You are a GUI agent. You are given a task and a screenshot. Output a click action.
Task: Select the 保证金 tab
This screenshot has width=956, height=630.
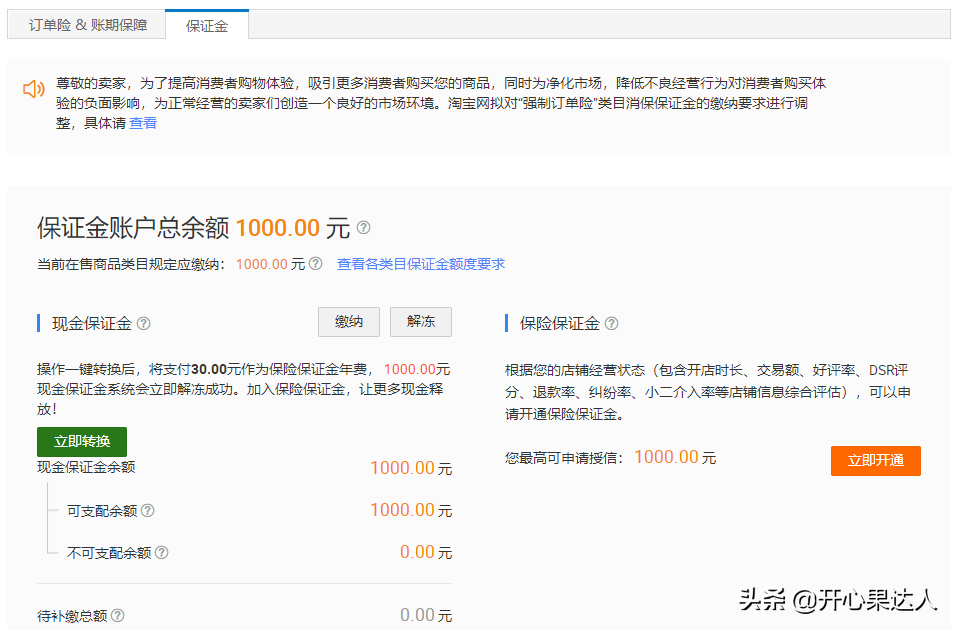pos(207,26)
